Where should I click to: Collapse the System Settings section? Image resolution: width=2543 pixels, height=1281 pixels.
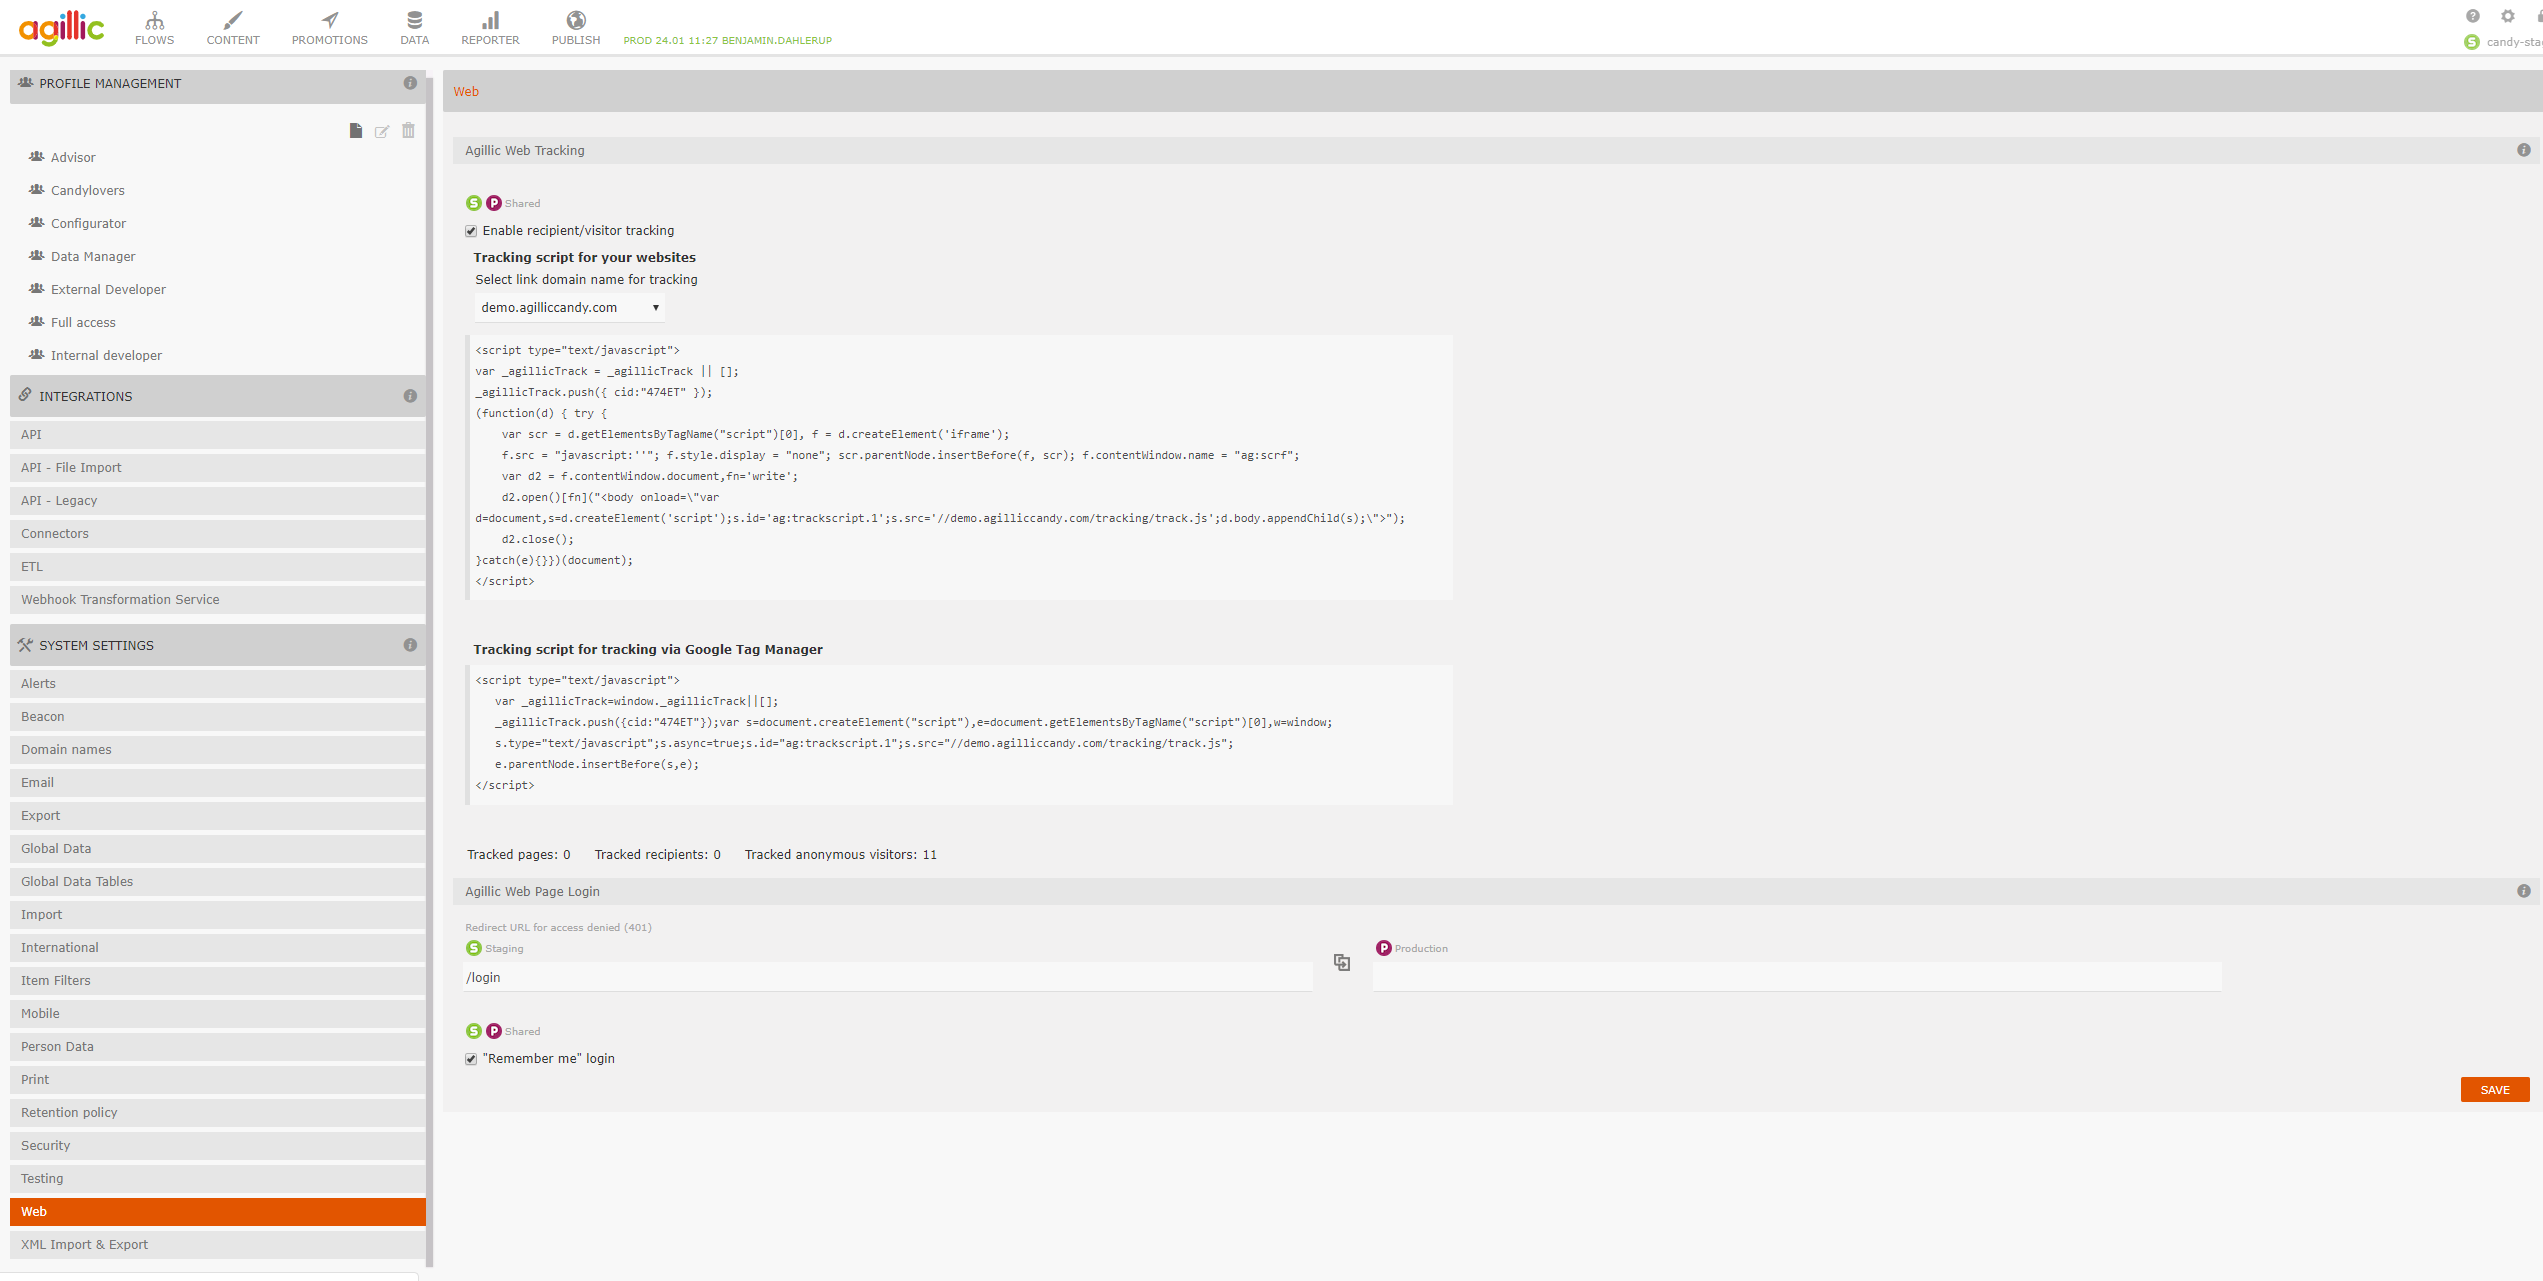coord(97,645)
